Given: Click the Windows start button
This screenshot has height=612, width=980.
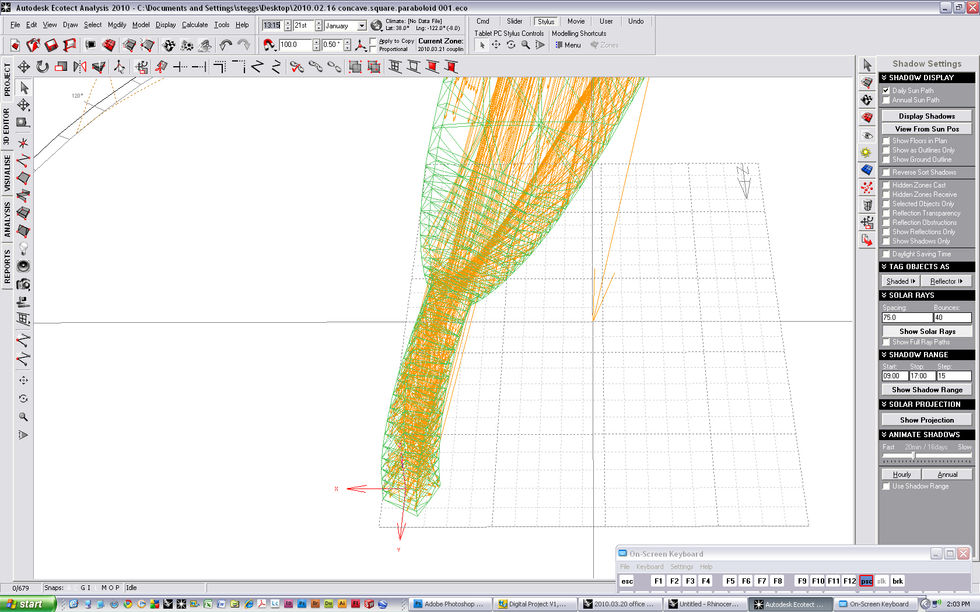Looking at the screenshot, I should pyautogui.click(x=28, y=604).
